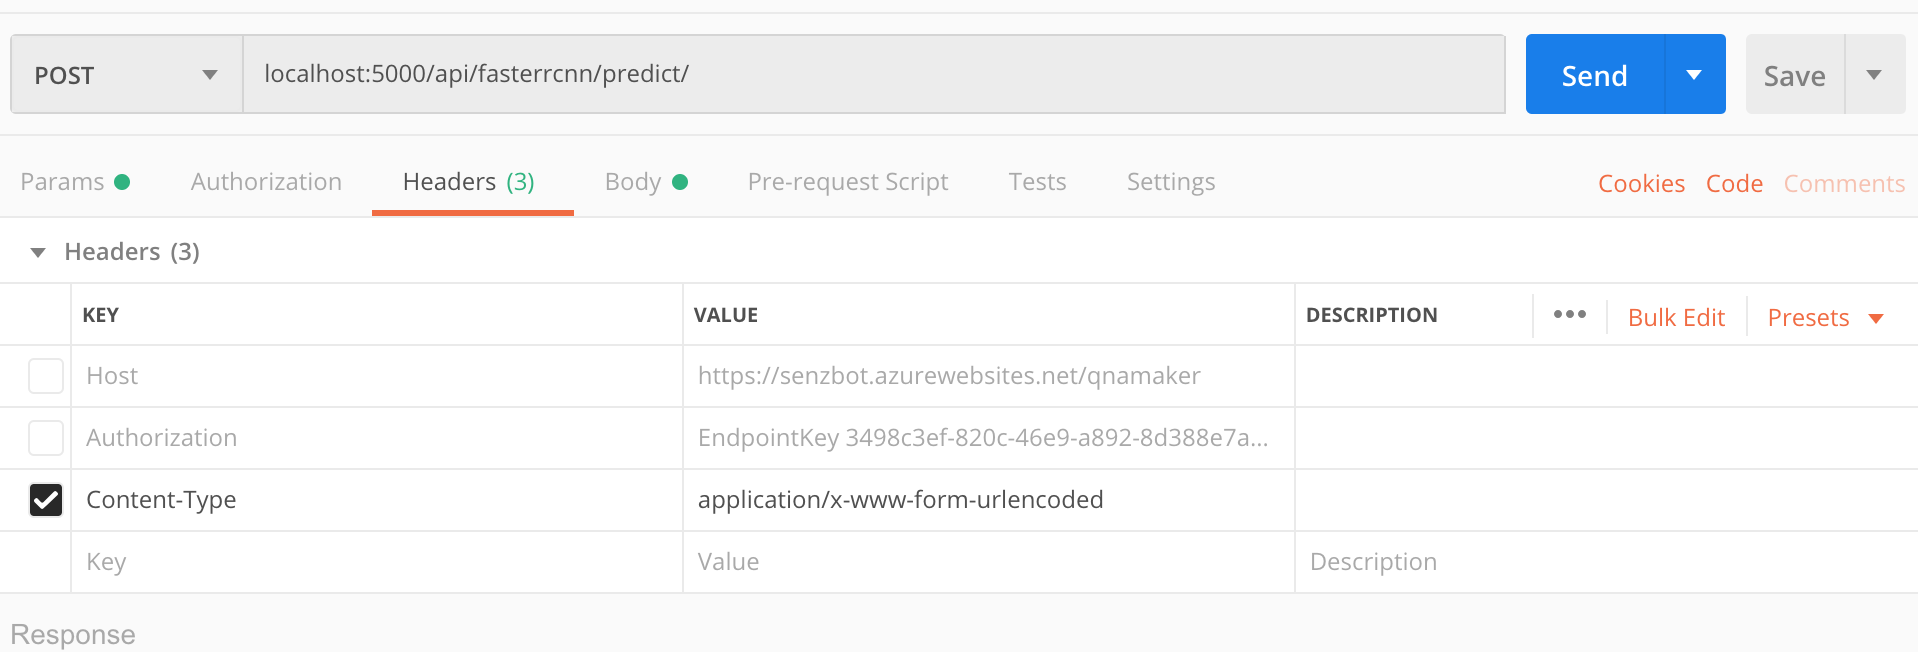Open the Cookies link

[1641, 184]
